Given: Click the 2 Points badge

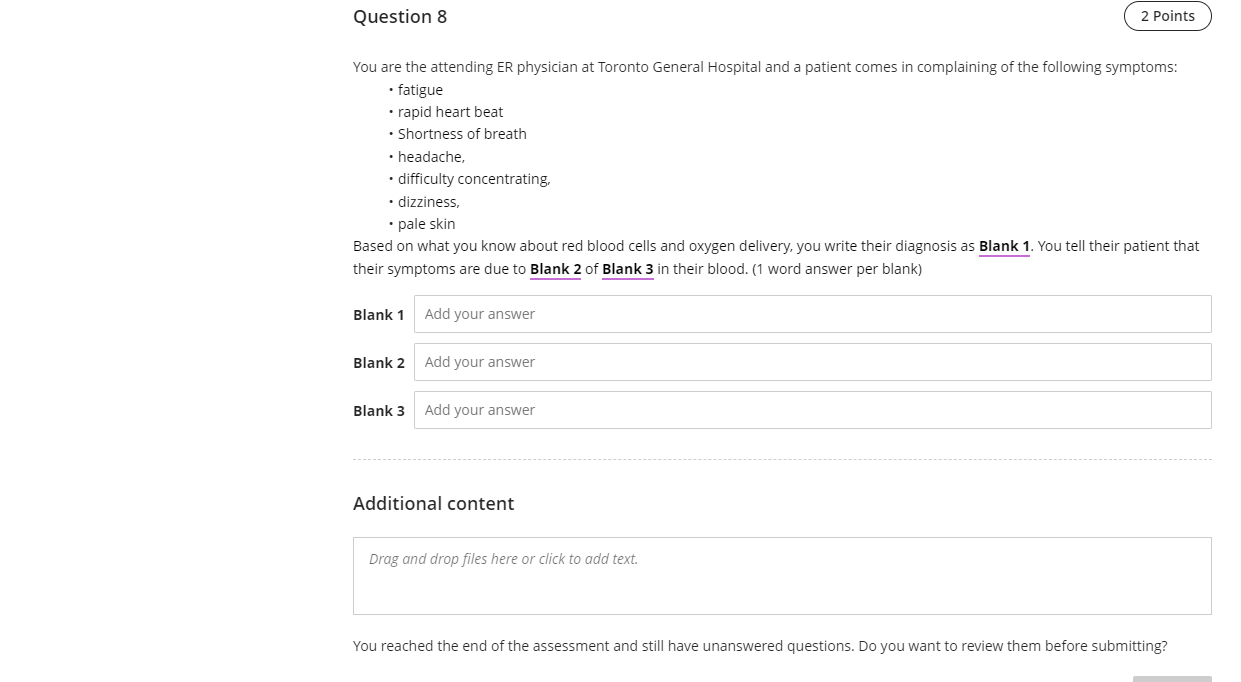Looking at the screenshot, I should pyautogui.click(x=1167, y=16).
